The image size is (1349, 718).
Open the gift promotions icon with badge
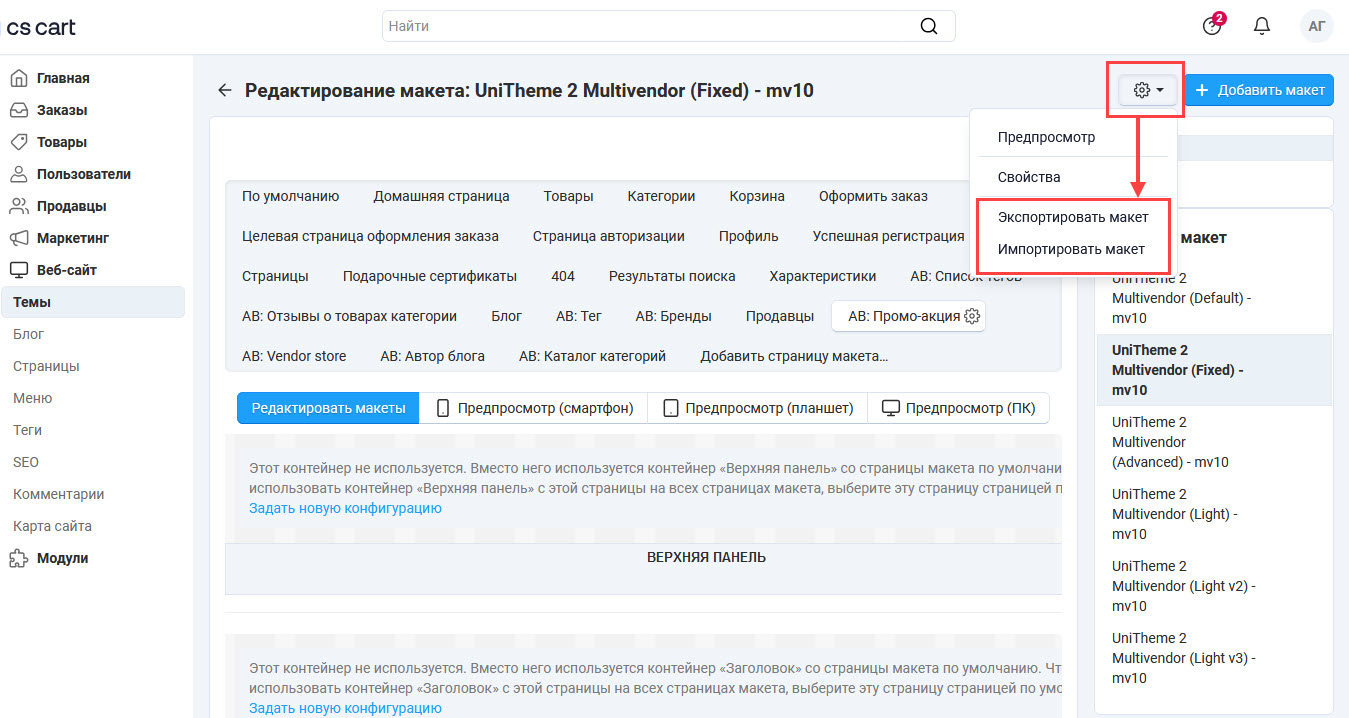click(x=1212, y=26)
